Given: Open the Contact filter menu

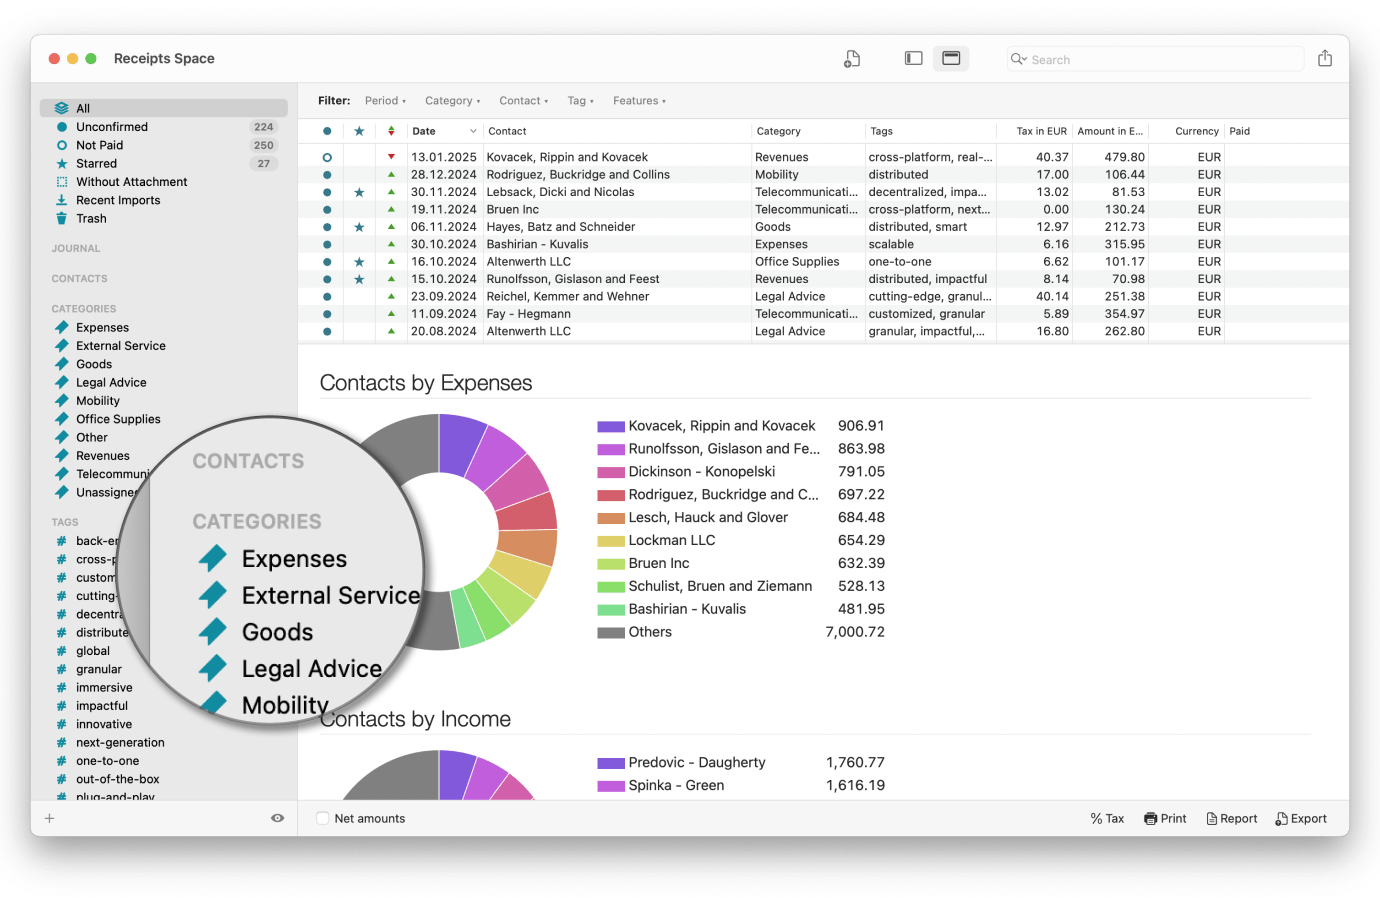Looking at the screenshot, I should [x=523, y=100].
